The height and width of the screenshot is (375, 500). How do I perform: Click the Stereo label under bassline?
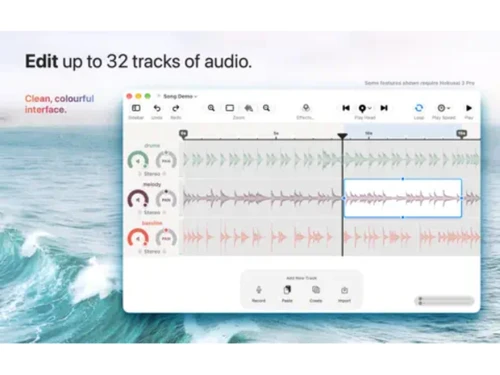click(152, 251)
